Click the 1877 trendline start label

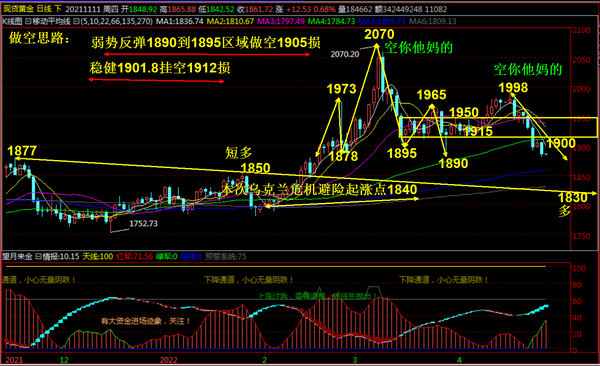click(x=22, y=151)
